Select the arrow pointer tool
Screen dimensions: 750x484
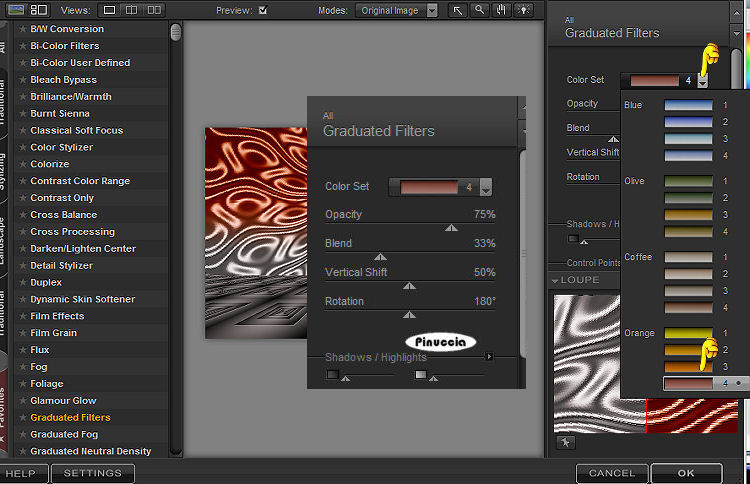click(458, 10)
